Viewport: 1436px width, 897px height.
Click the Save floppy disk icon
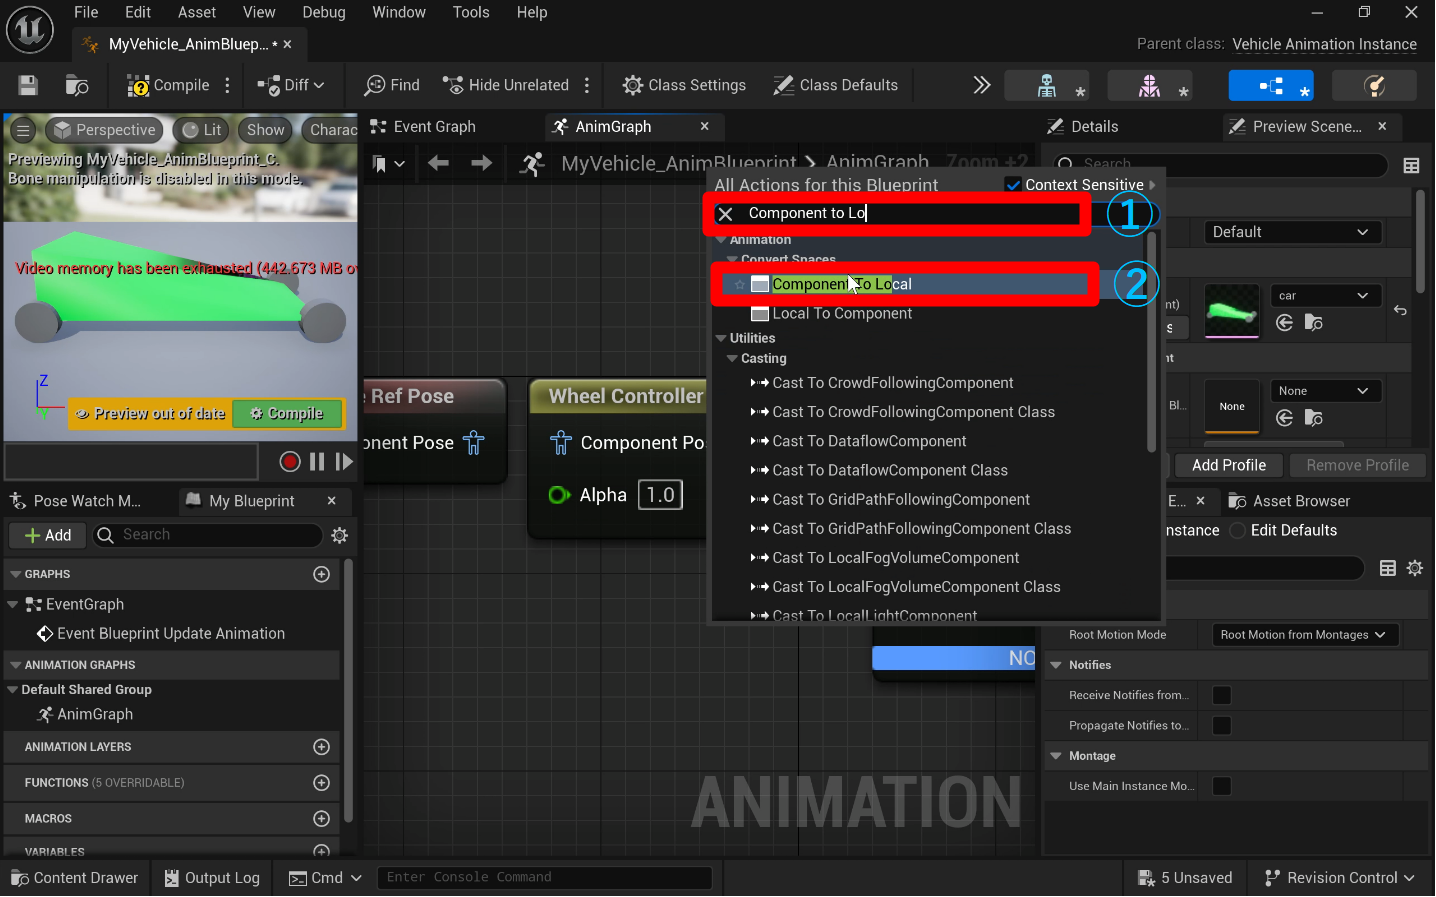[x=28, y=86]
